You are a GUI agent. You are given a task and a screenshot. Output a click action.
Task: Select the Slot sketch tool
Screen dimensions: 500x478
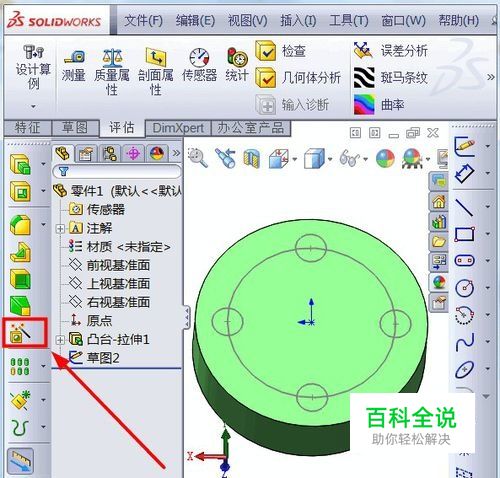[x=464, y=260]
